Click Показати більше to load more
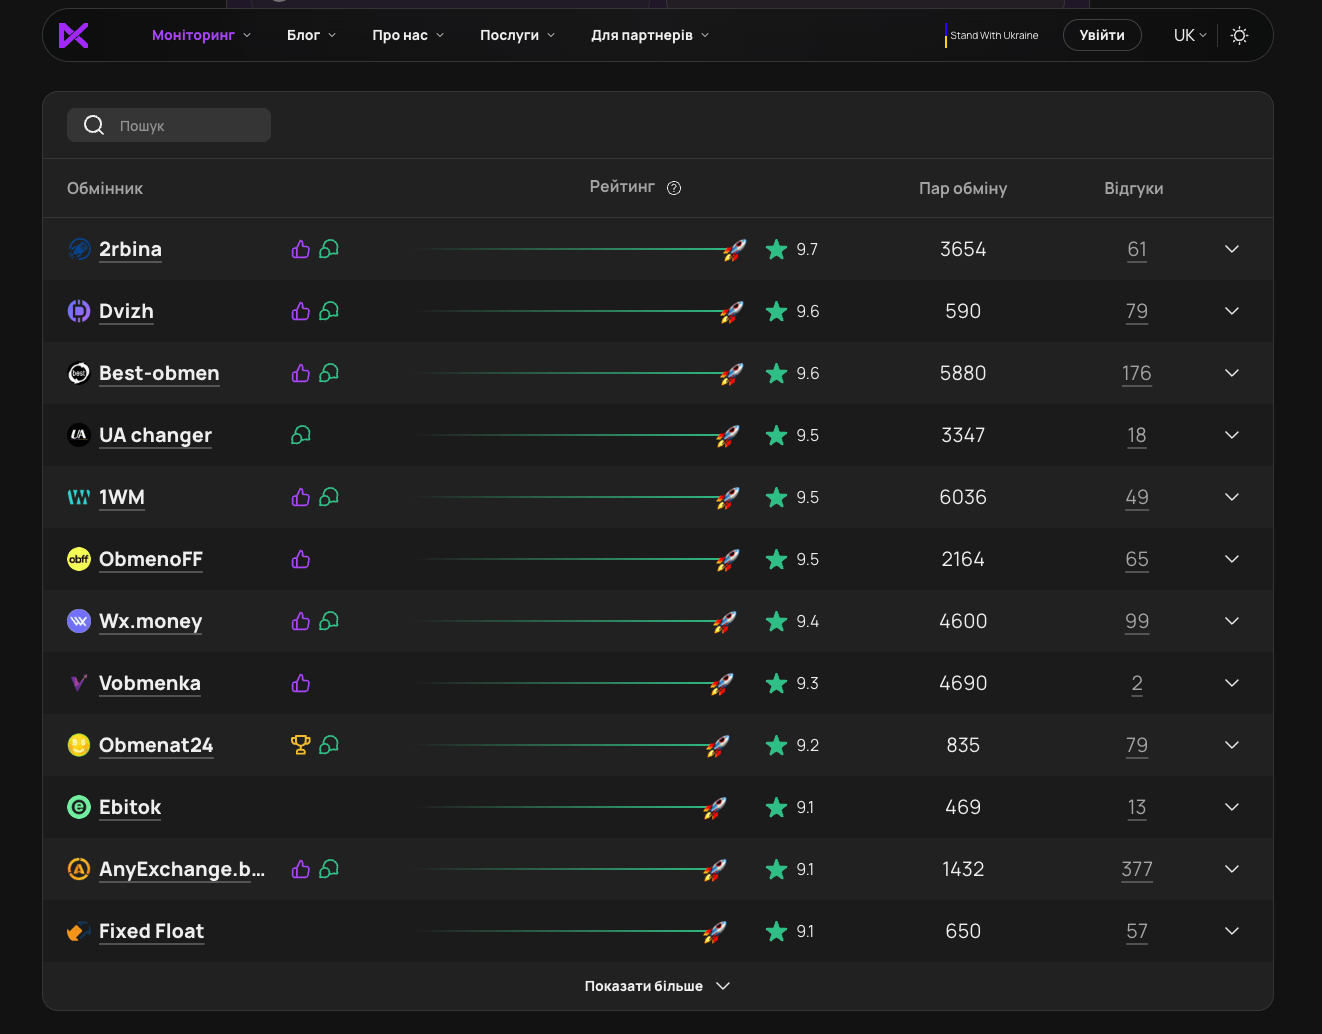Screen dimensions: 1322x1034 coord(657,986)
